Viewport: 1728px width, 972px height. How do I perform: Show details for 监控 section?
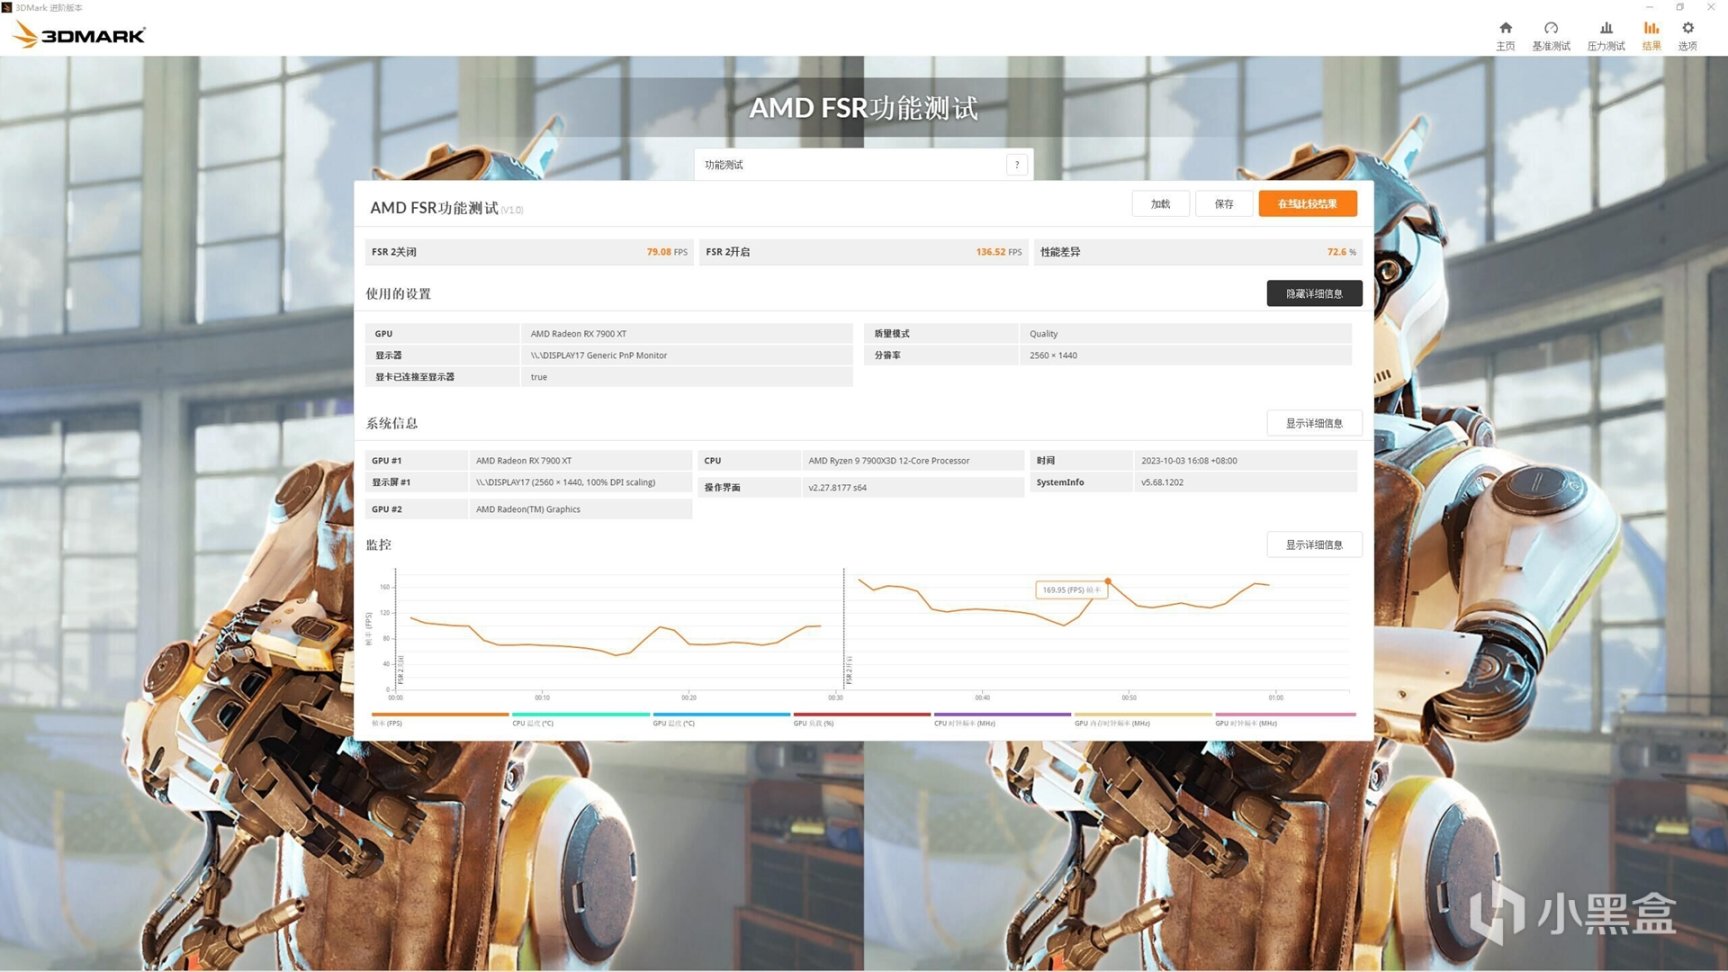[x=1314, y=545]
